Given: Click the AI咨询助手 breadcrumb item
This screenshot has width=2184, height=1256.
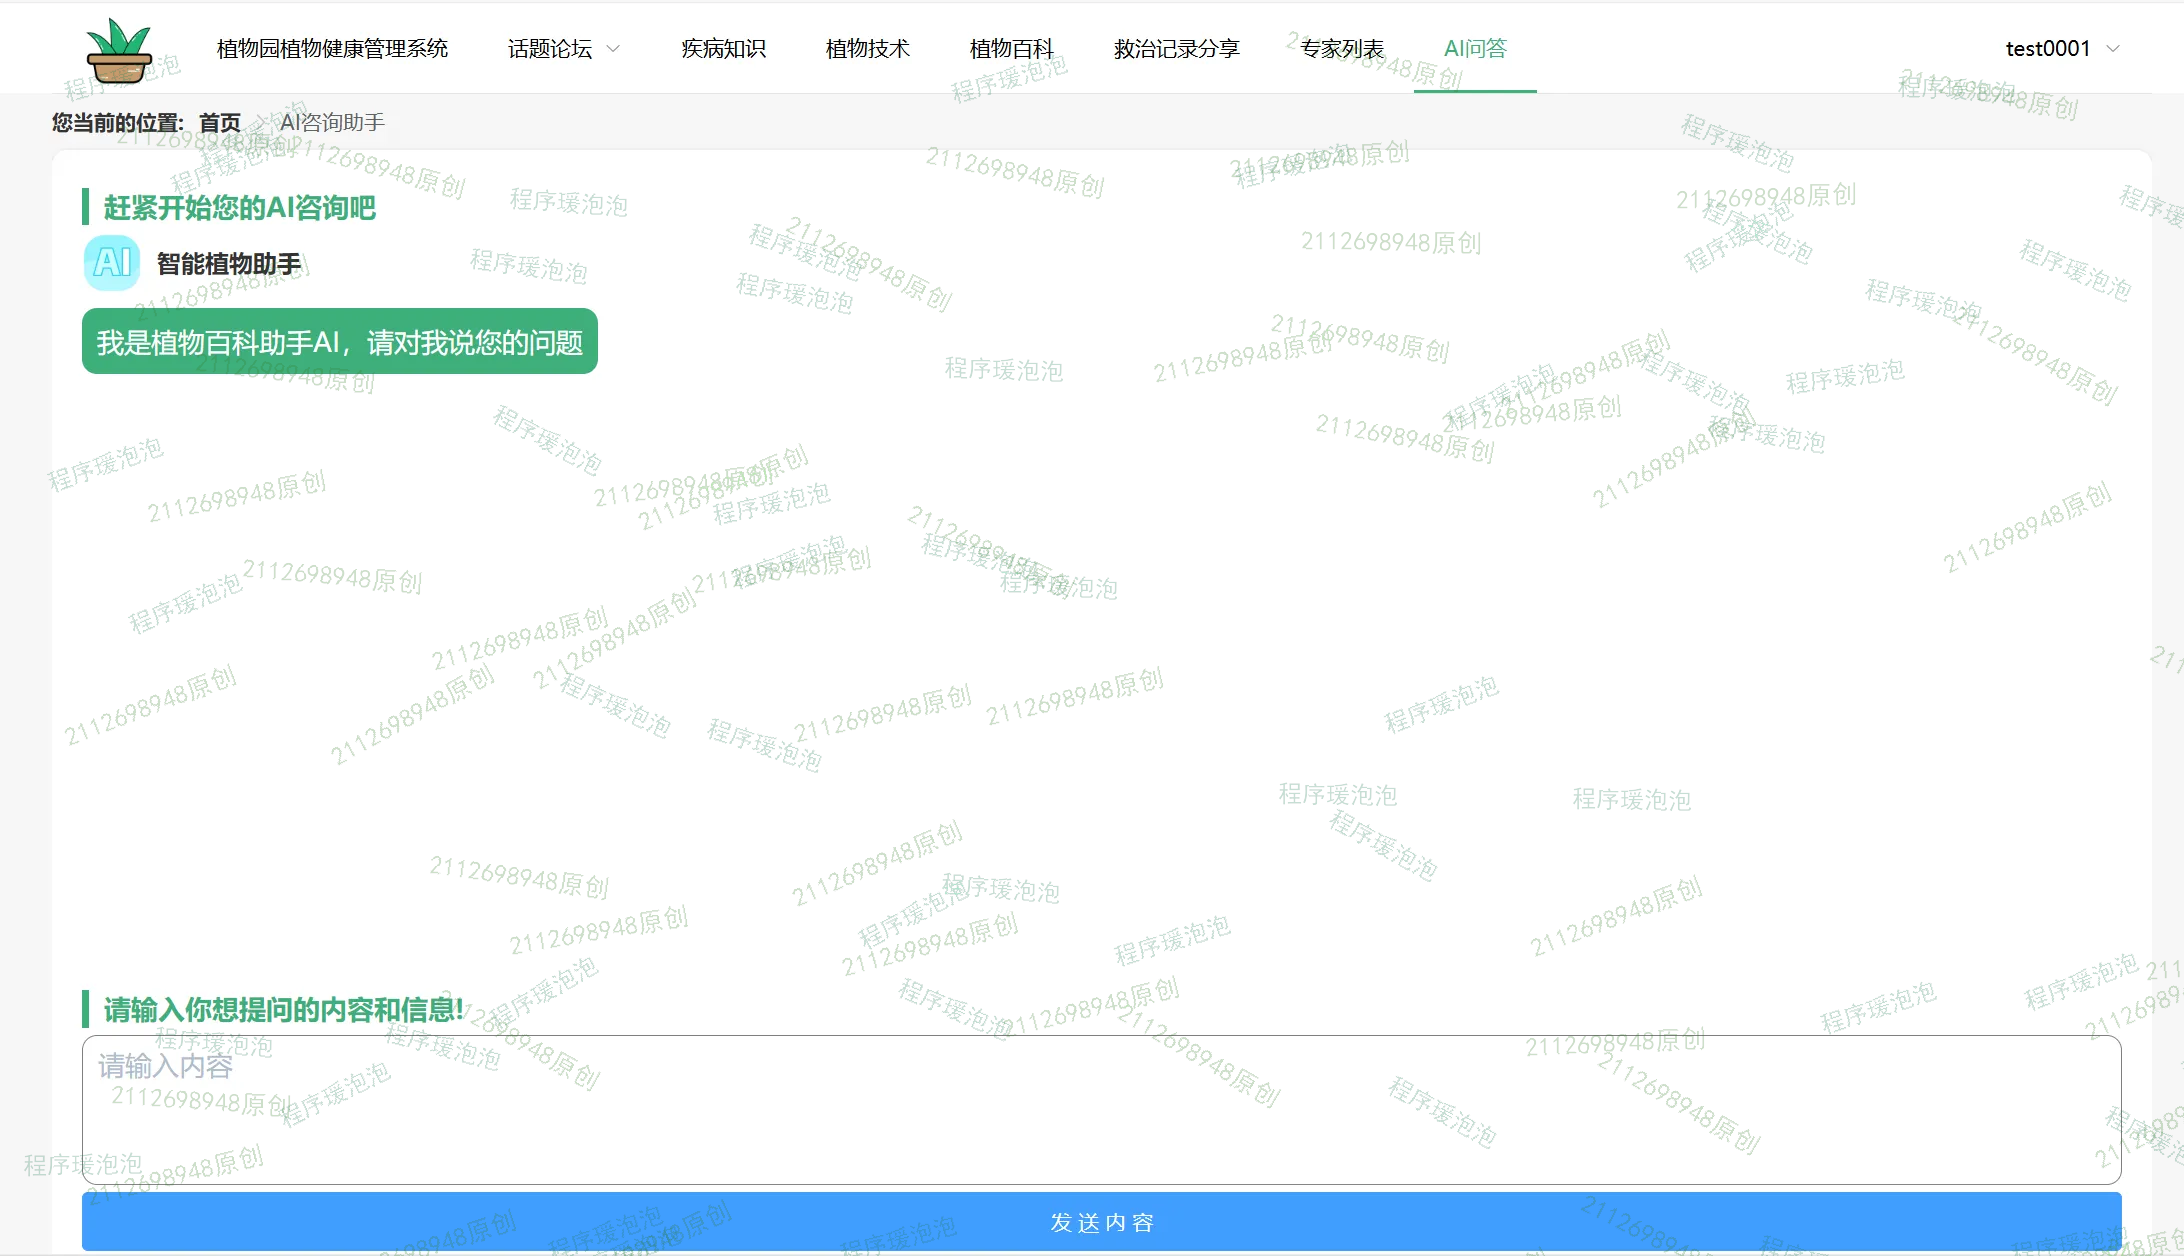Looking at the screenshot, I should pos(332,123).
